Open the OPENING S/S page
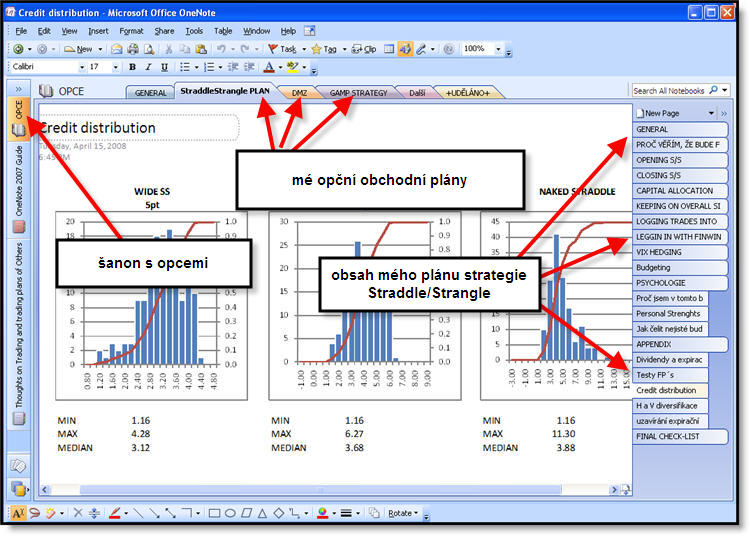750x536 pixels. coord(680,160)
